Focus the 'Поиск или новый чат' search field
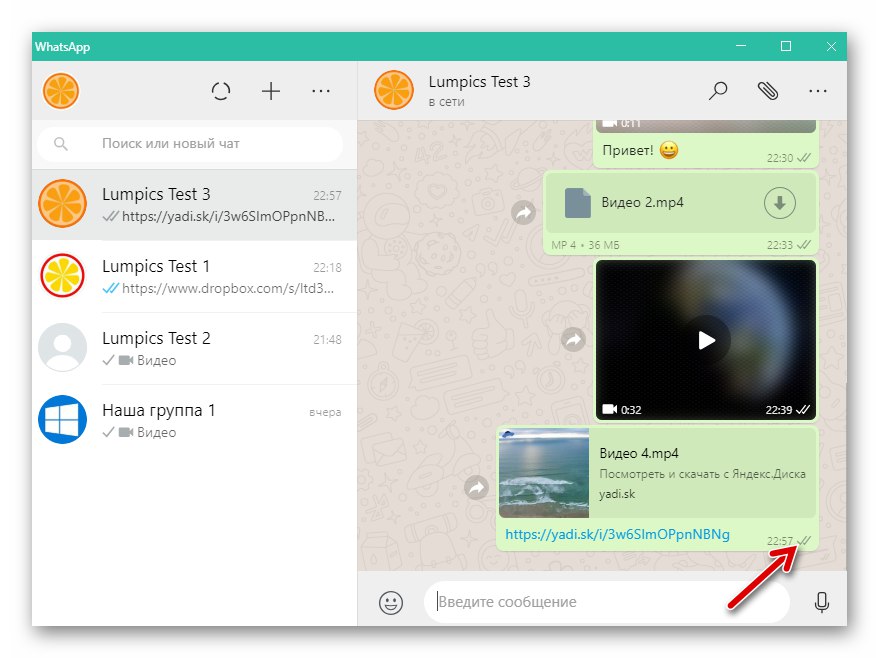Image resolution: width=879 pixels, height=658 pixels. point(190,143)
